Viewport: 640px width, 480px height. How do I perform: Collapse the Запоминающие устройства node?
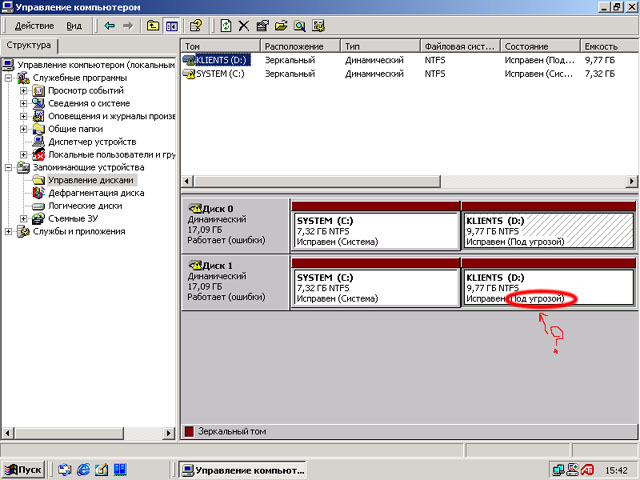9,168
